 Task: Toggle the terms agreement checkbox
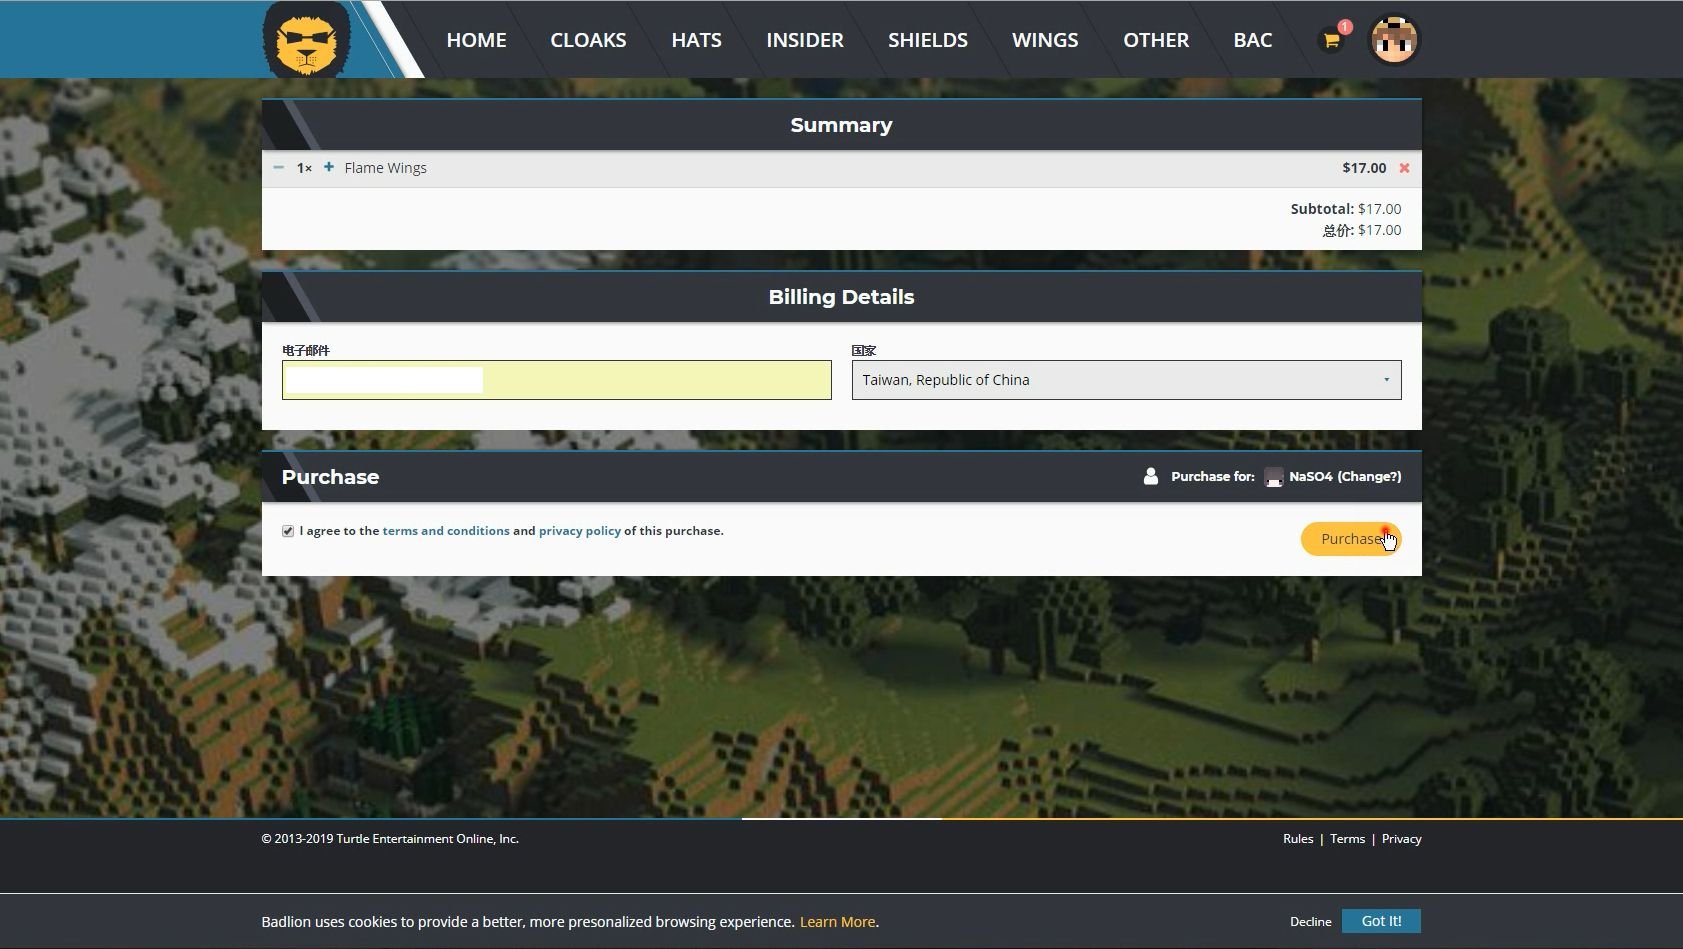click(x=288, y=531)
